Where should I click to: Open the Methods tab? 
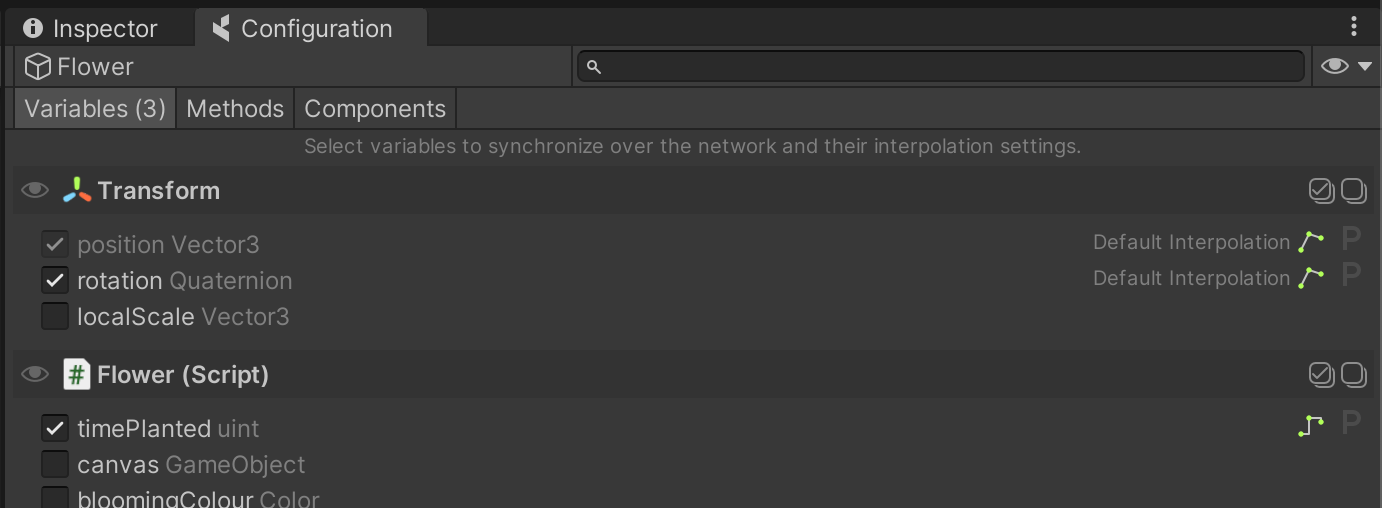pos(235,108)
